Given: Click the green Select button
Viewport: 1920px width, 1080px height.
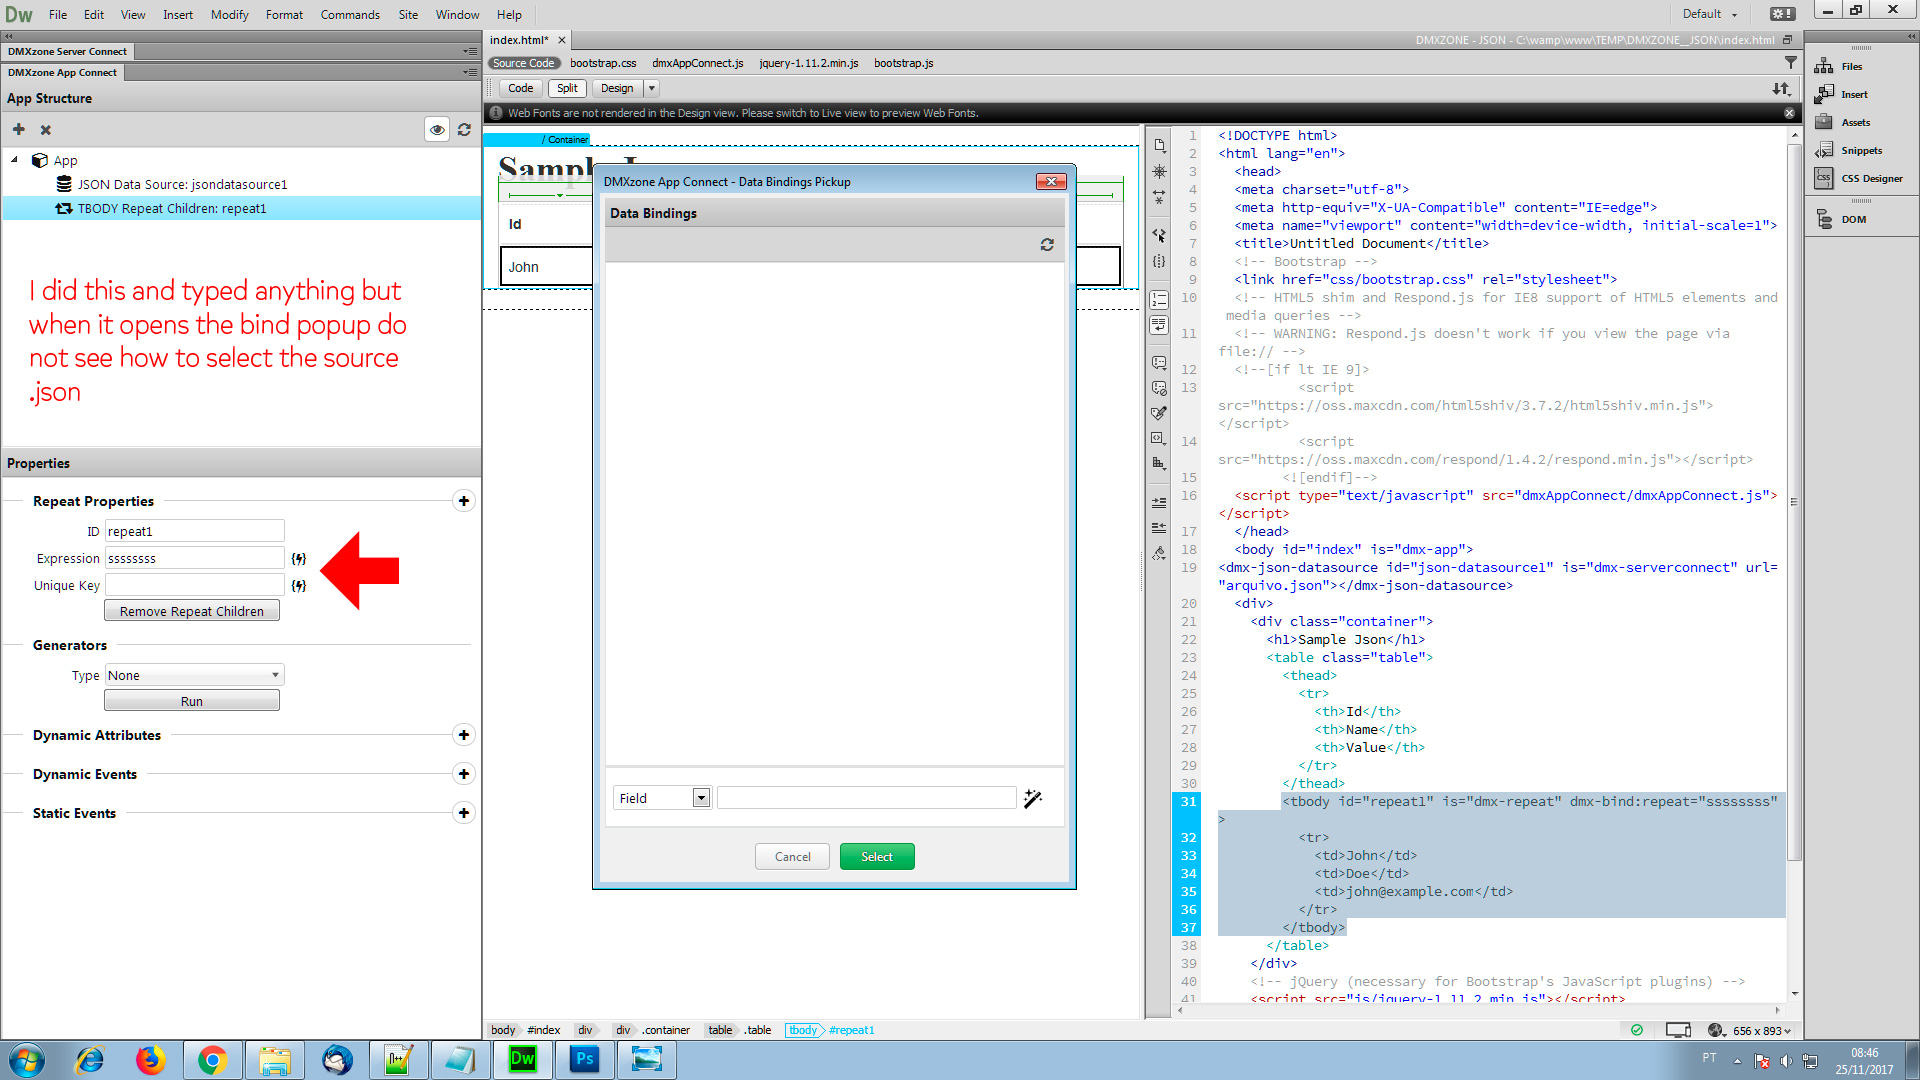Looking at the screenshot, I should pyautogui.click(x=877, y=857).
